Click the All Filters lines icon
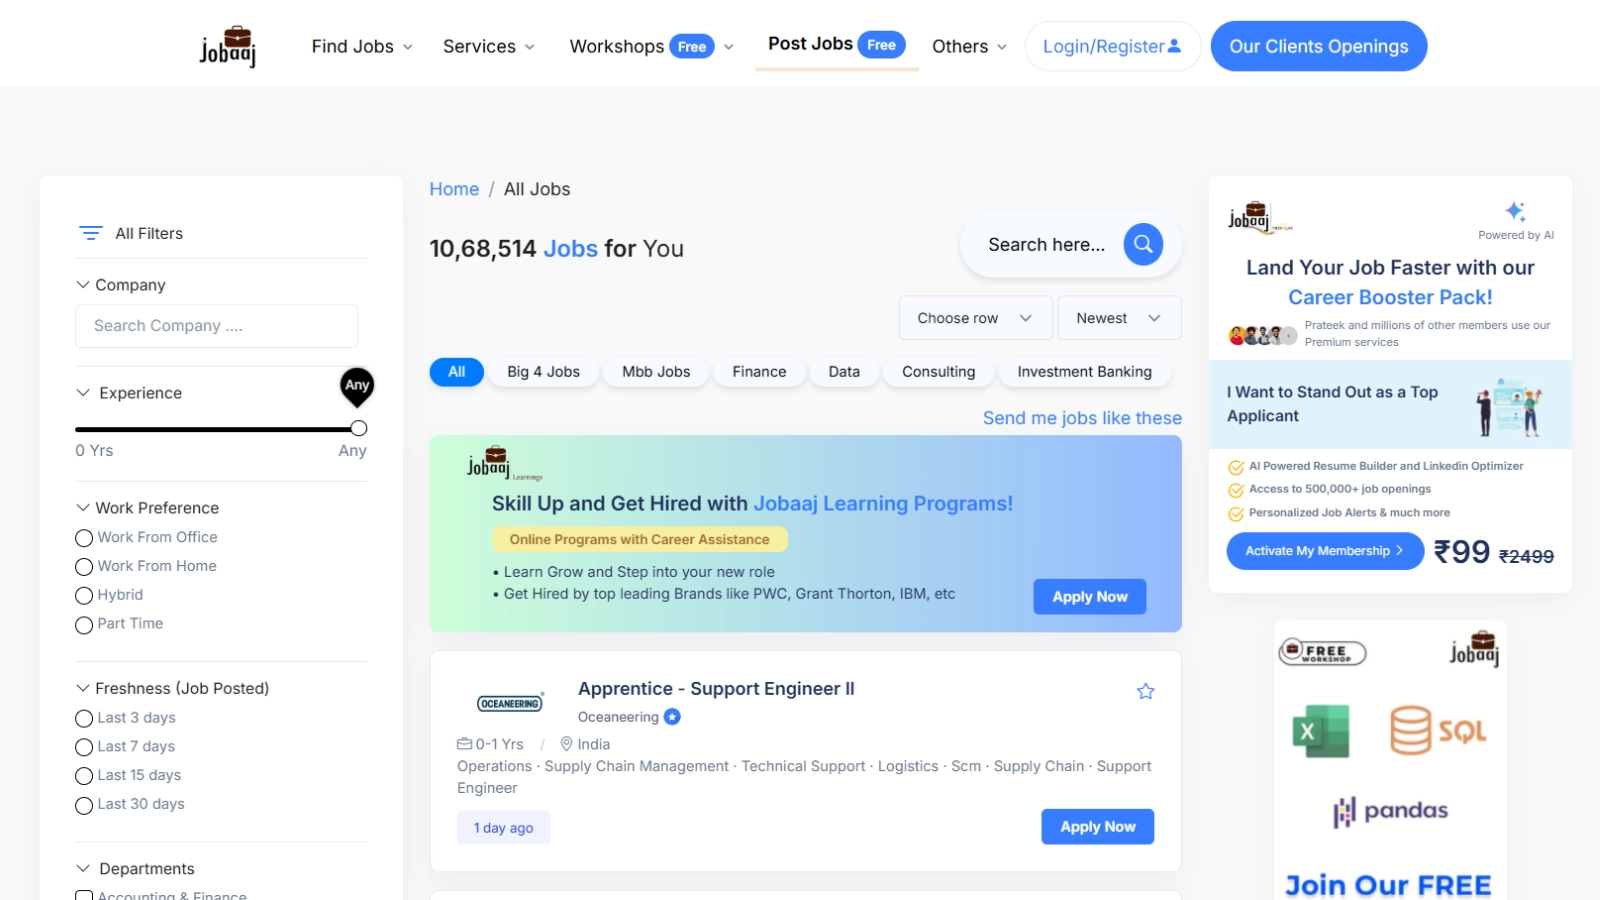Viewport: 1600px width, 900px height. [x=91, y=233]
